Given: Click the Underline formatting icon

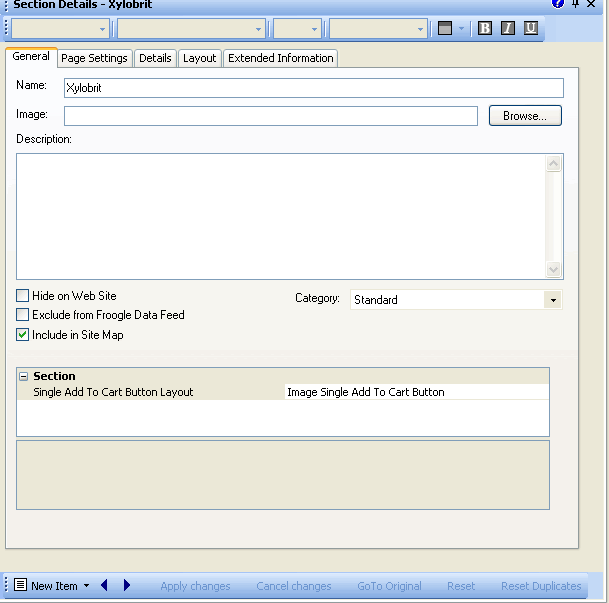Looking at the screenshot, I should click(x=531, y=28).
